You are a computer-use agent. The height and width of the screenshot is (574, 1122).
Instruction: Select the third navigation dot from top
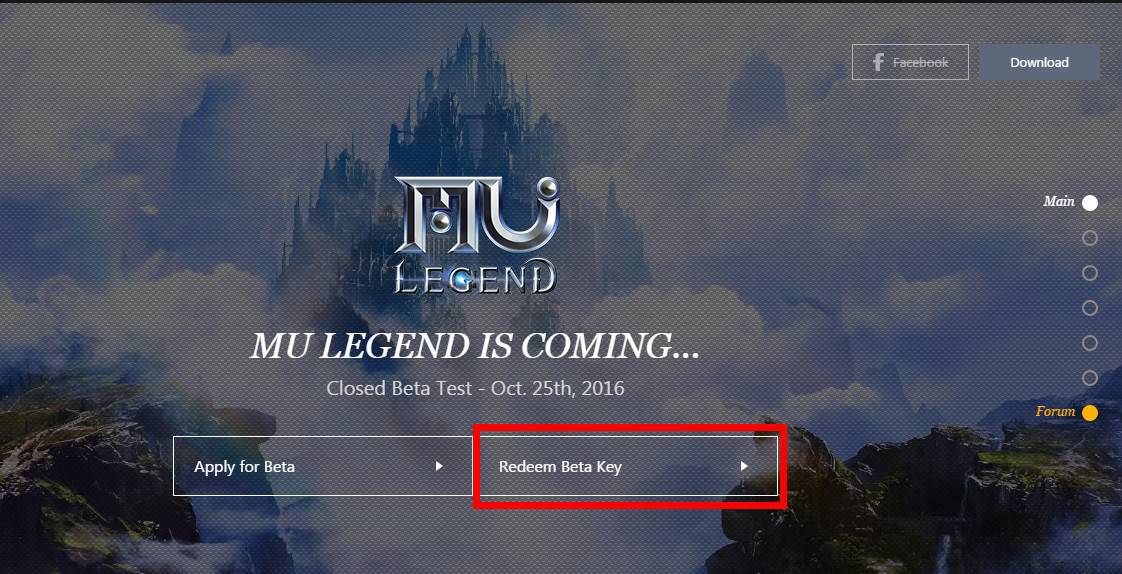(1090, 273)
